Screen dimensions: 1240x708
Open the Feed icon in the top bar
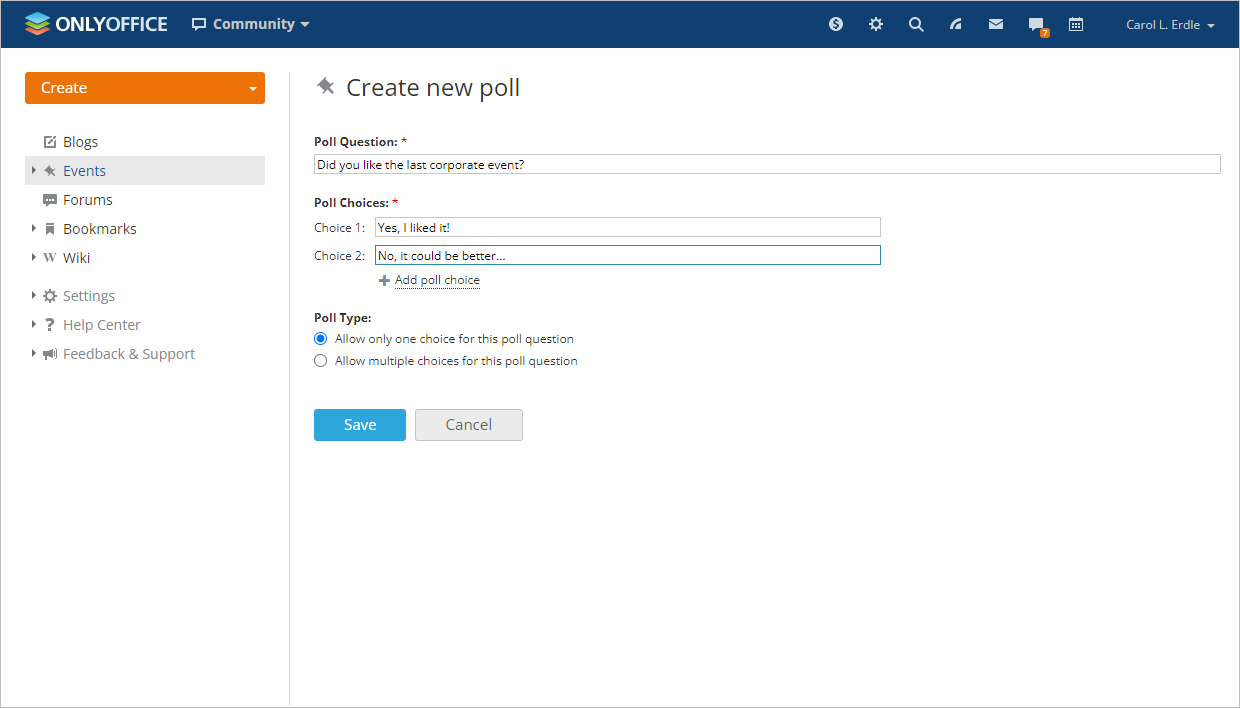(956, 23)
